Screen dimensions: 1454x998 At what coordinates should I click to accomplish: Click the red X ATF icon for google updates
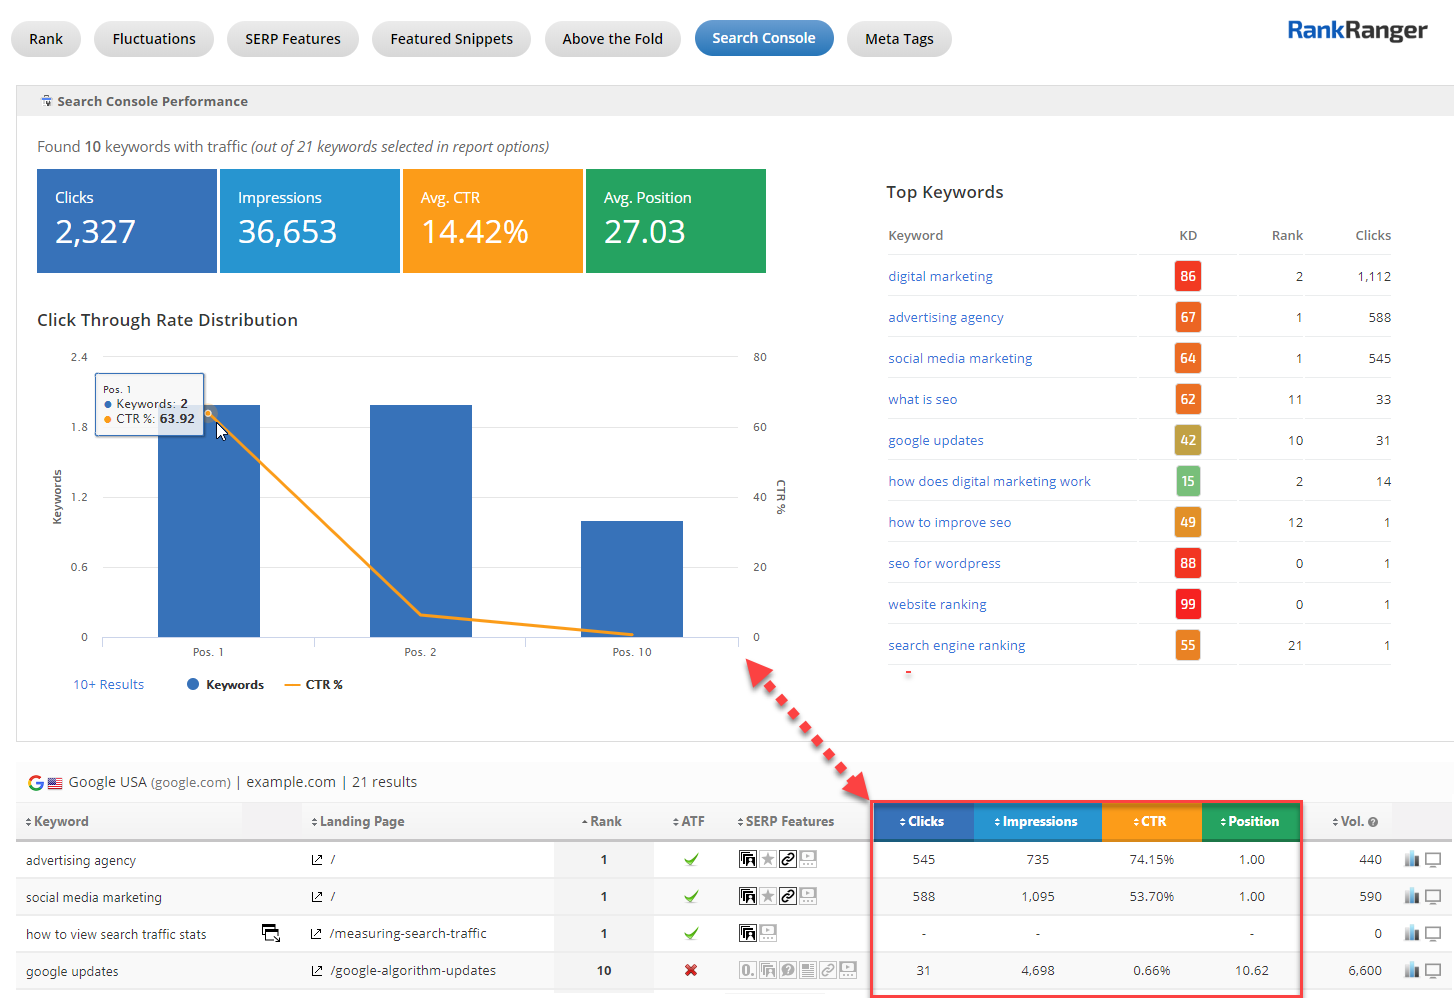coord(690,970)
